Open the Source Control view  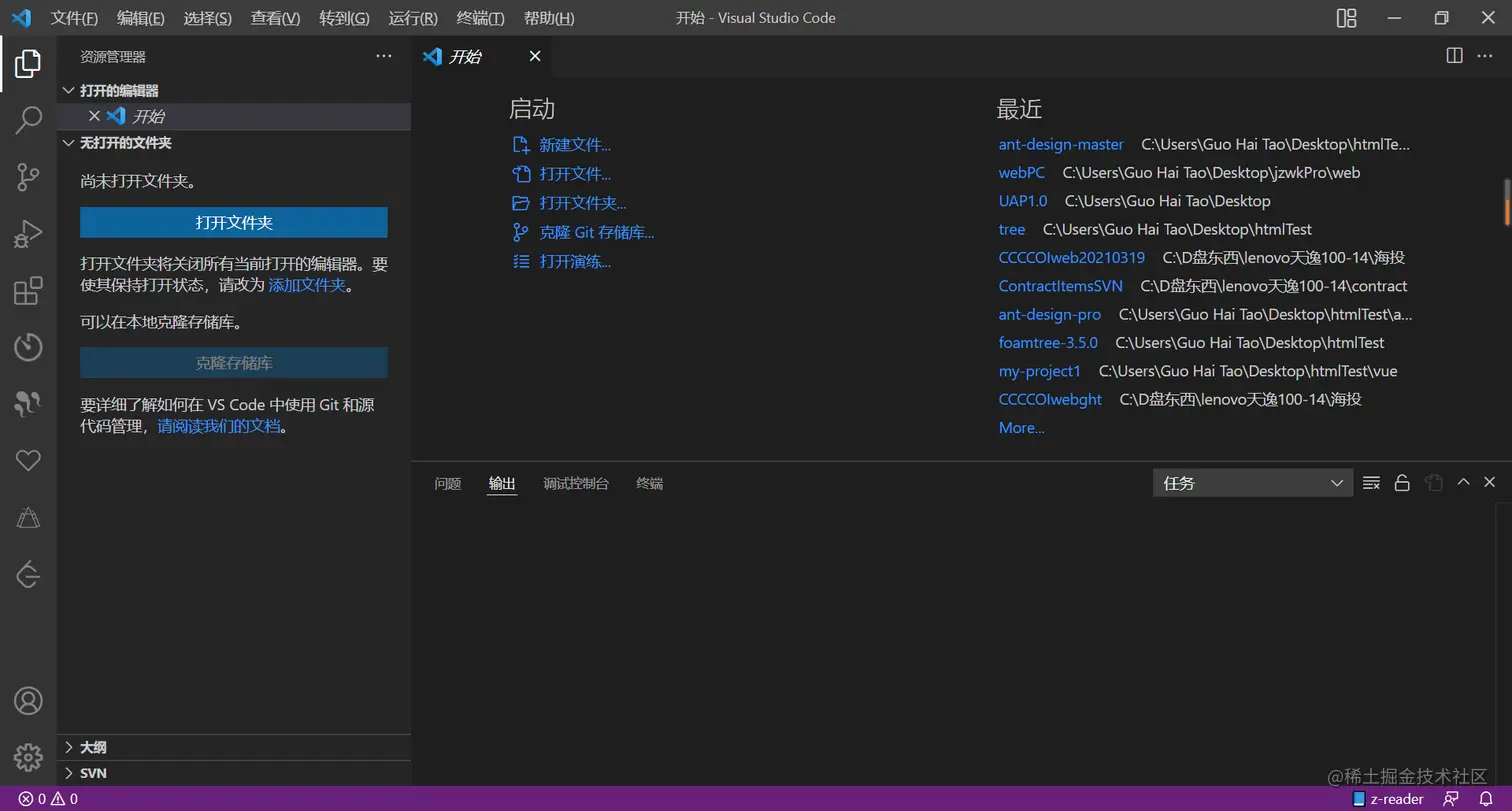pyautogui.click(x=28, y=177)
